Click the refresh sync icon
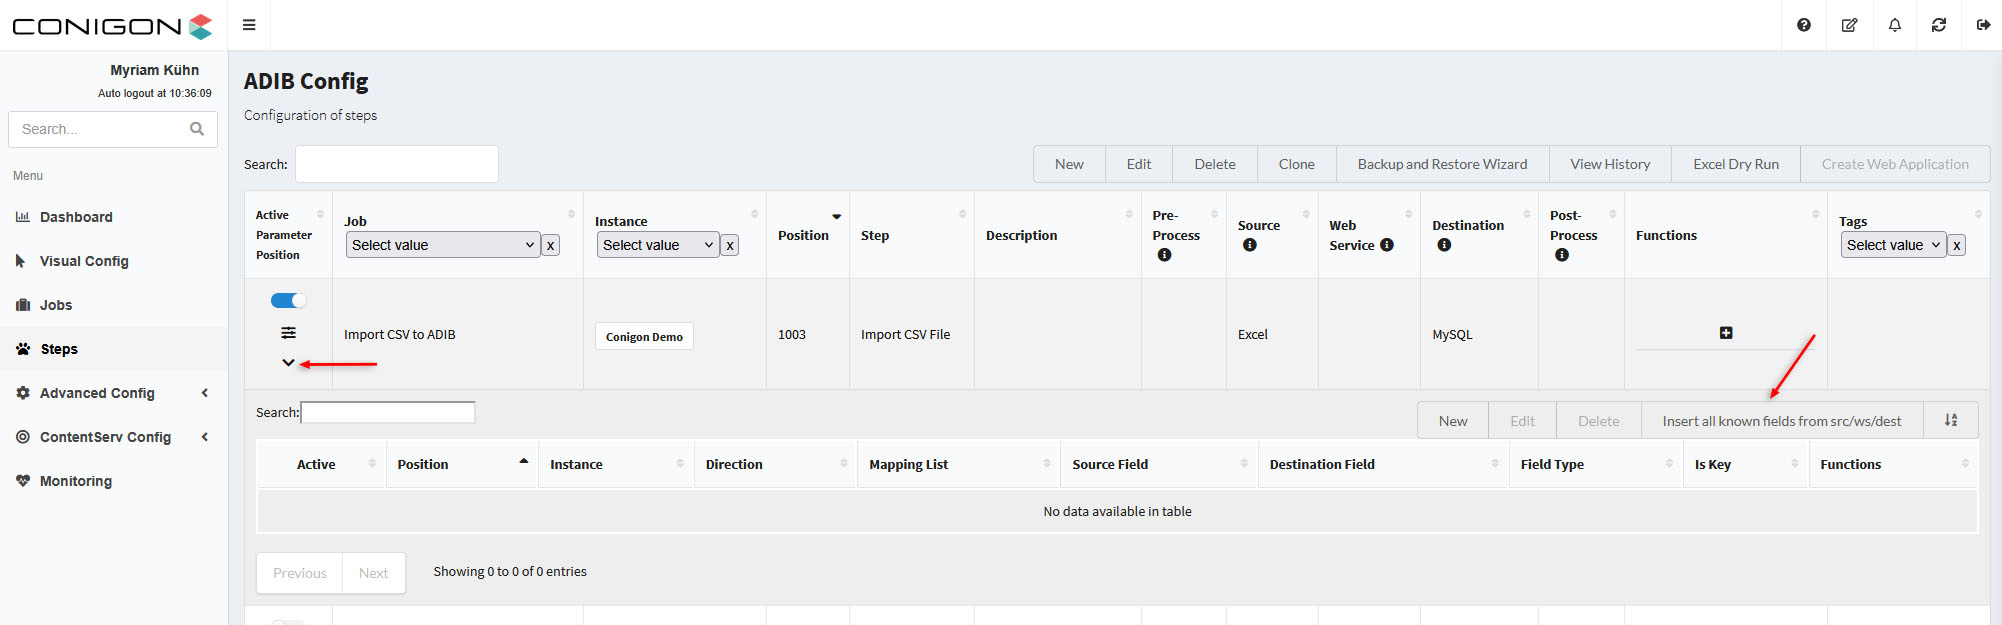The height and width of the screenshot is (625, 2002). pyautogui.click(x=1939, y=25)
